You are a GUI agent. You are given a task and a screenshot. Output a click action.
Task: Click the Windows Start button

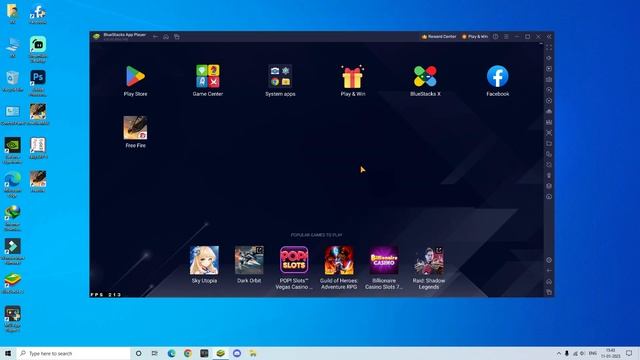[x=8, y=353]
